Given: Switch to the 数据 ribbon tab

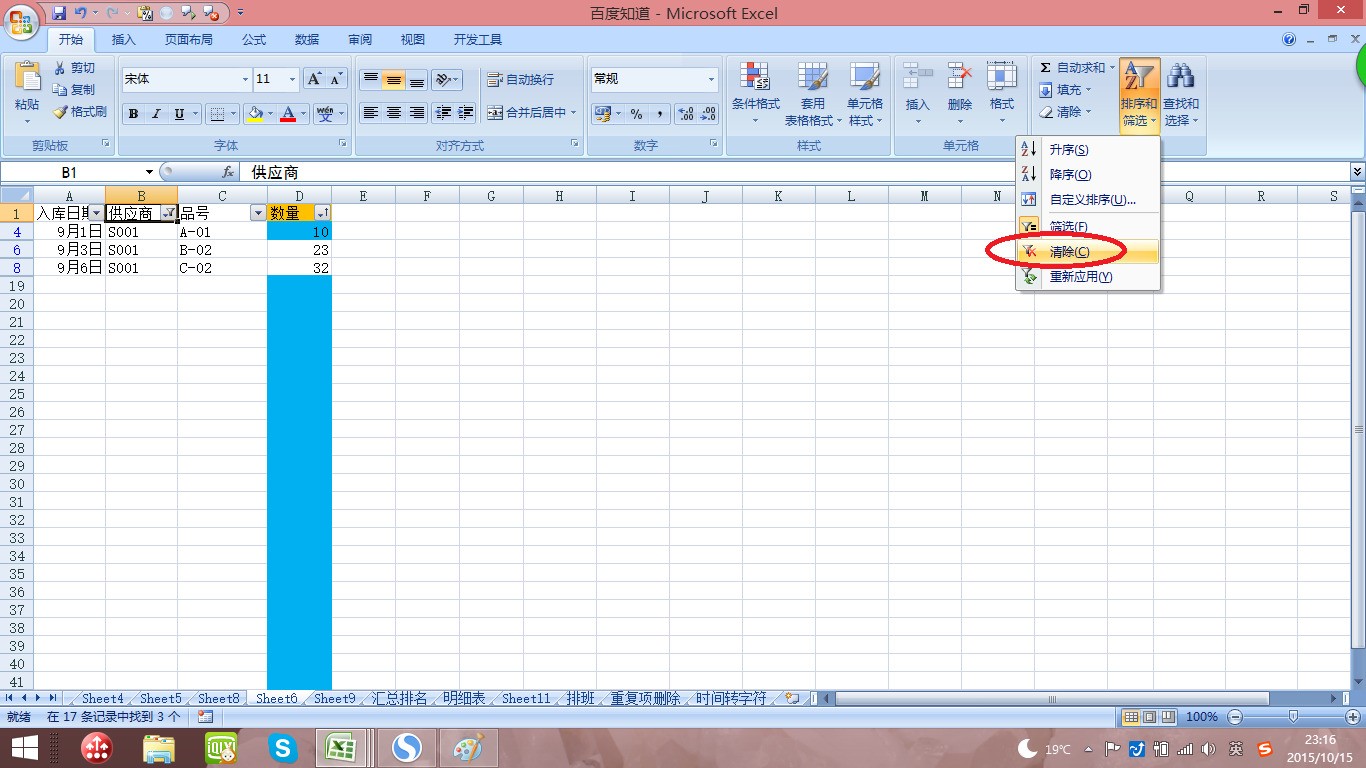Looking at the screenshot, I should 307,40.
